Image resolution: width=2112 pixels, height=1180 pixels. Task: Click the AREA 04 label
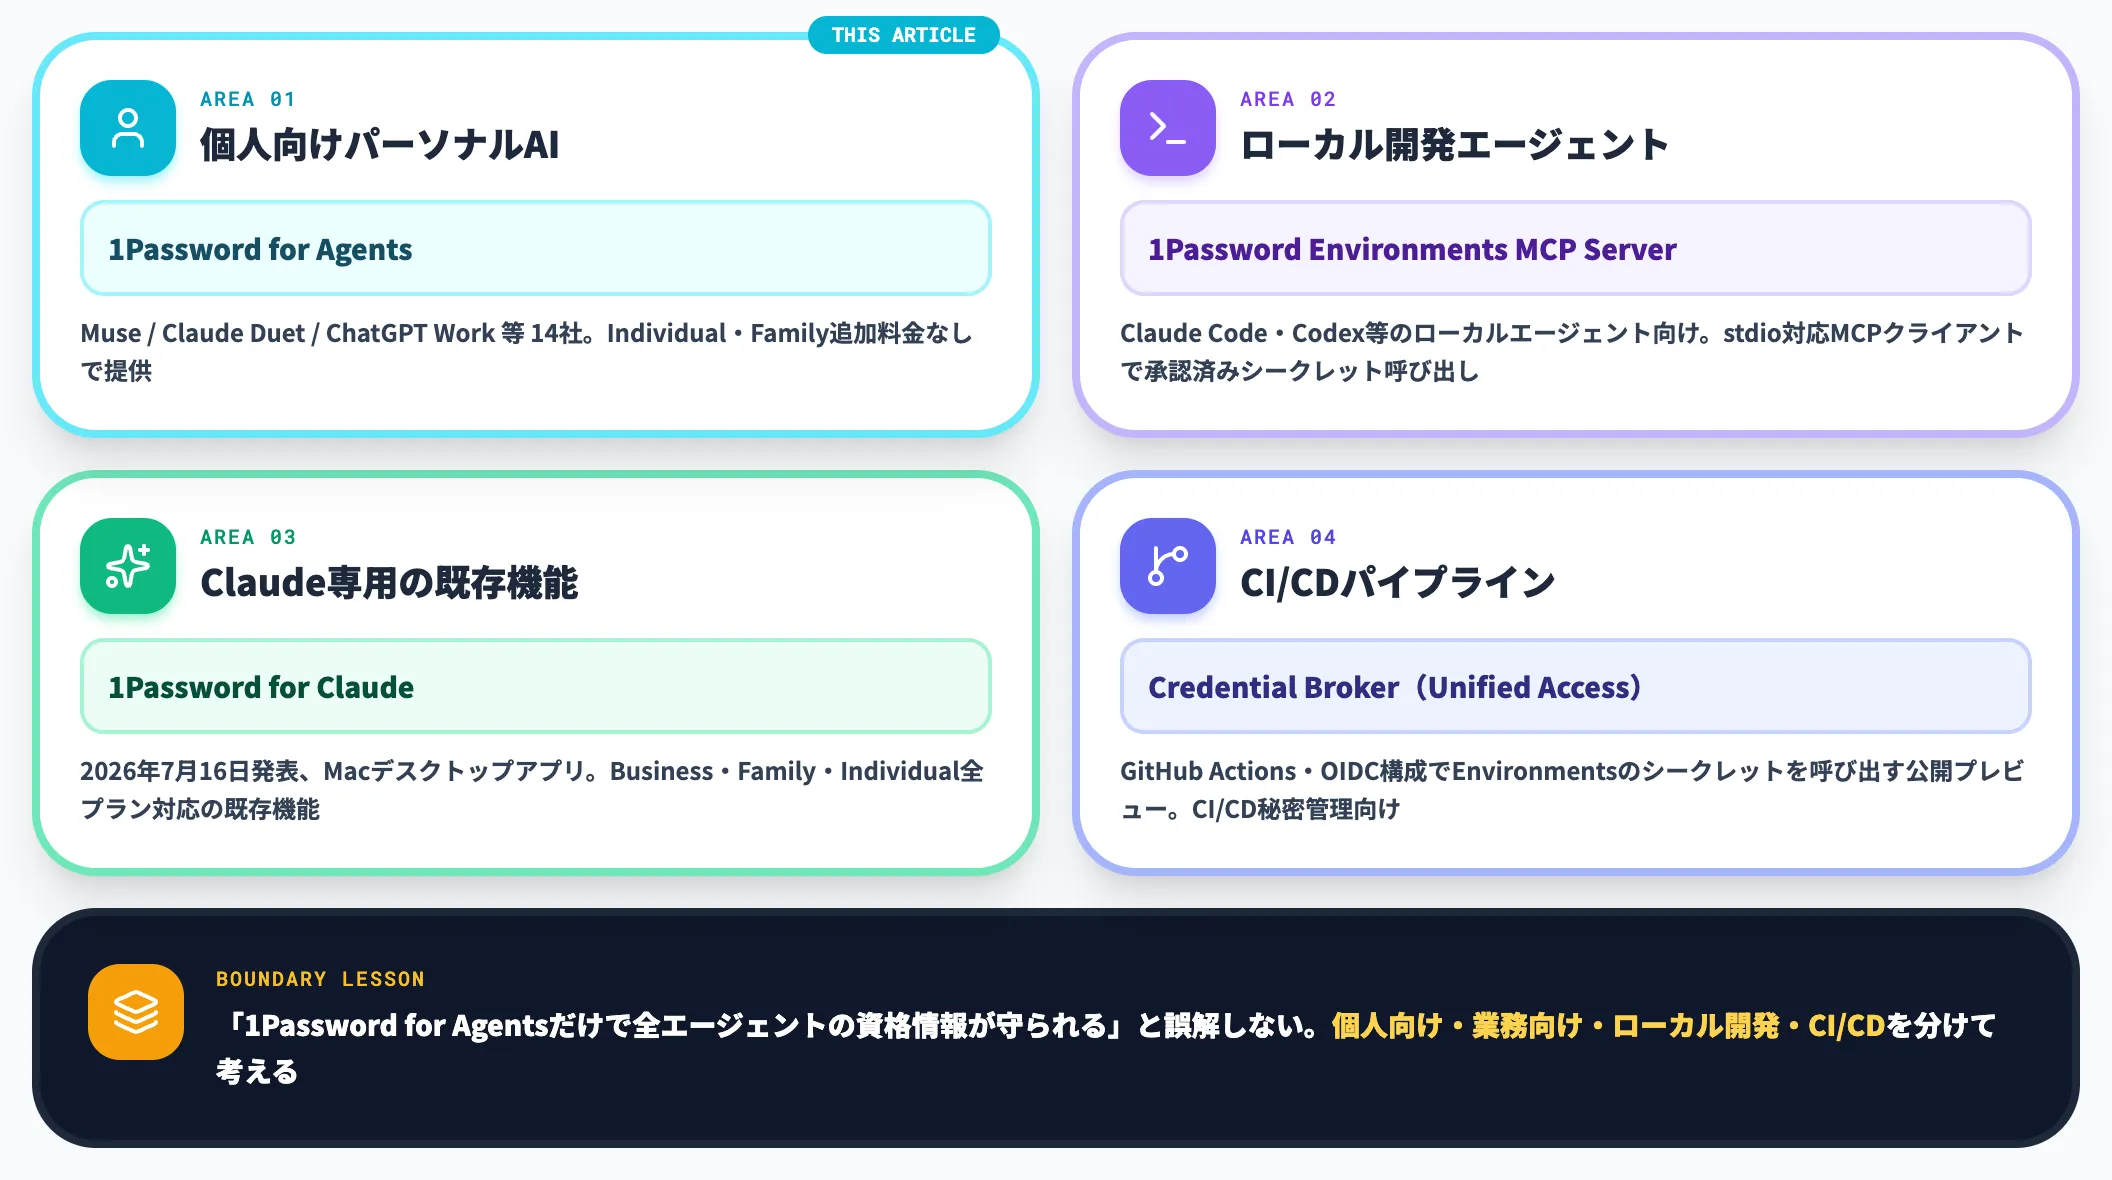pyautogui.click(x=1288, y=537)
